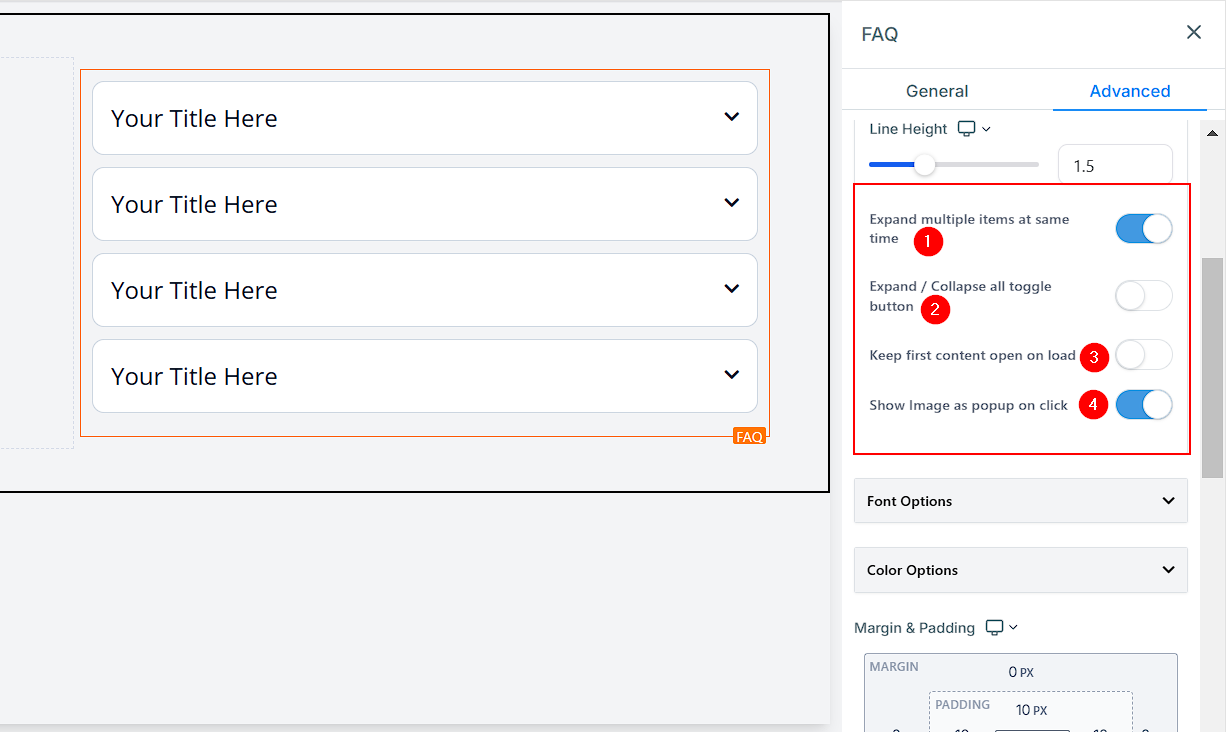Expand the Color Options section
This screenshot has height=732, width=1226.
pos(1020,570)
